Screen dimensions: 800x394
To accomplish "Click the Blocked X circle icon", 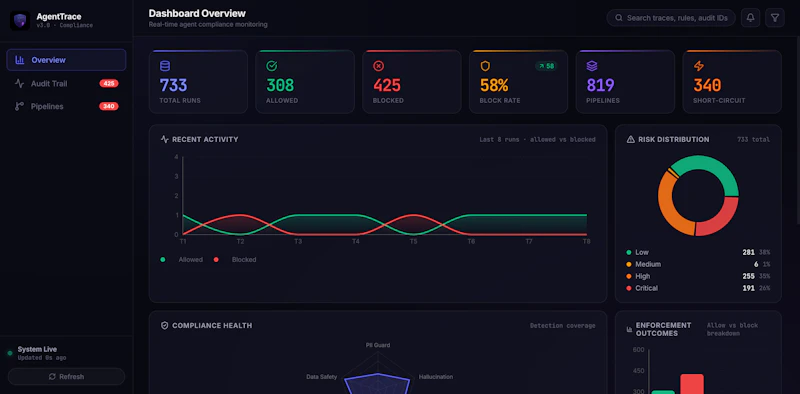I will (379, 66).
